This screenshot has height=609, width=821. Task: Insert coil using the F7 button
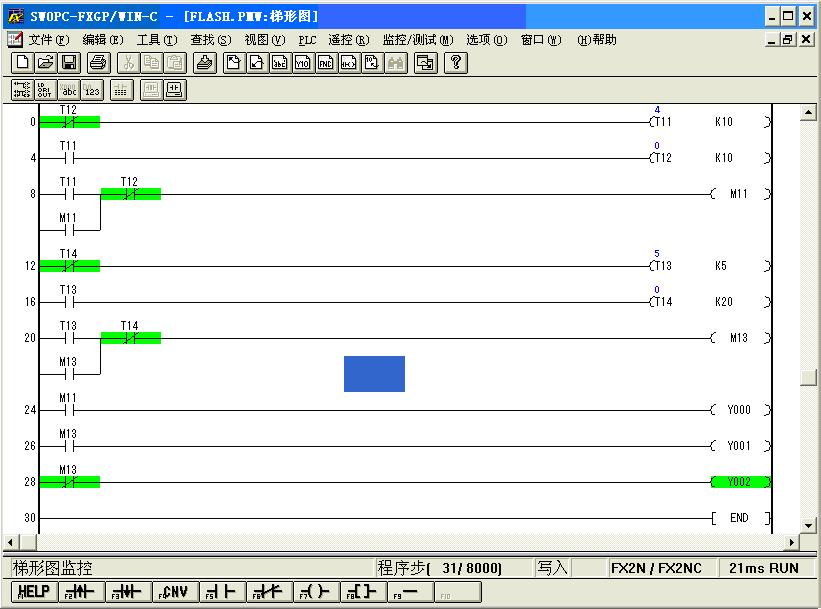click(317, 591)
